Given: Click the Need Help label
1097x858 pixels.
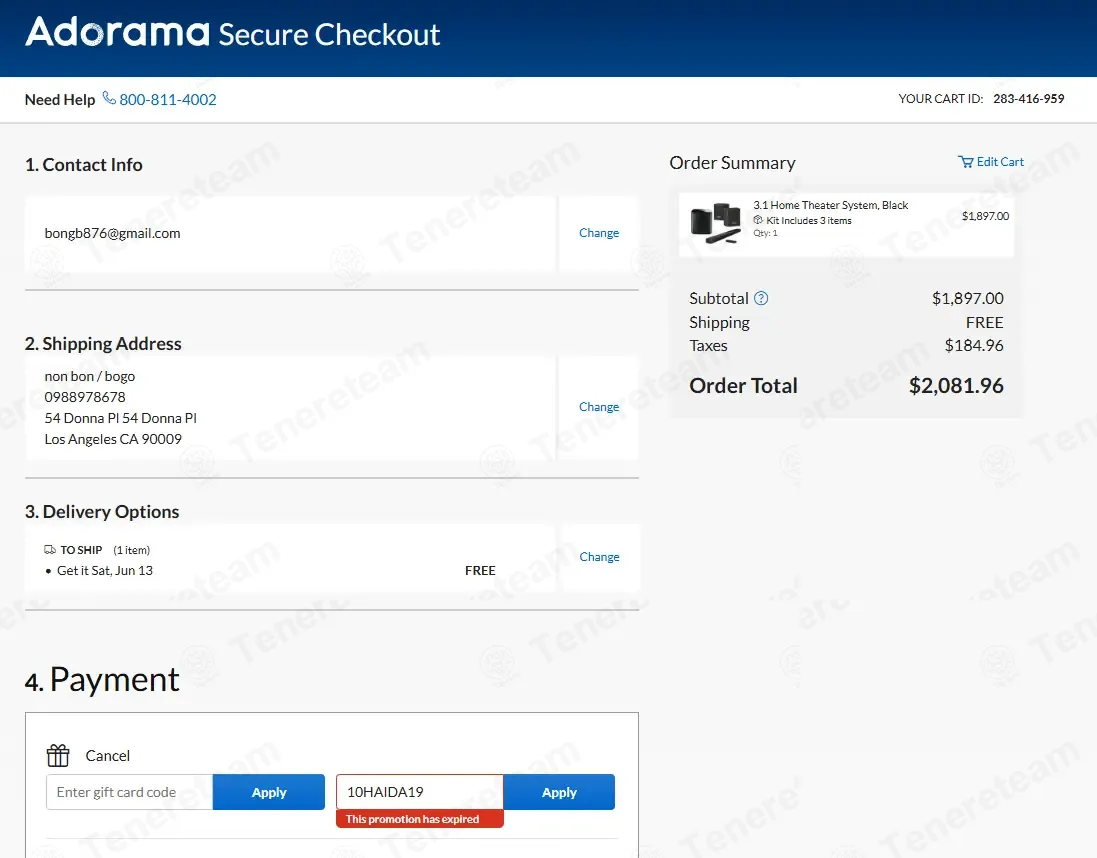Looking at the screenshot, I should pyautogui.click(x=60, y=99).
